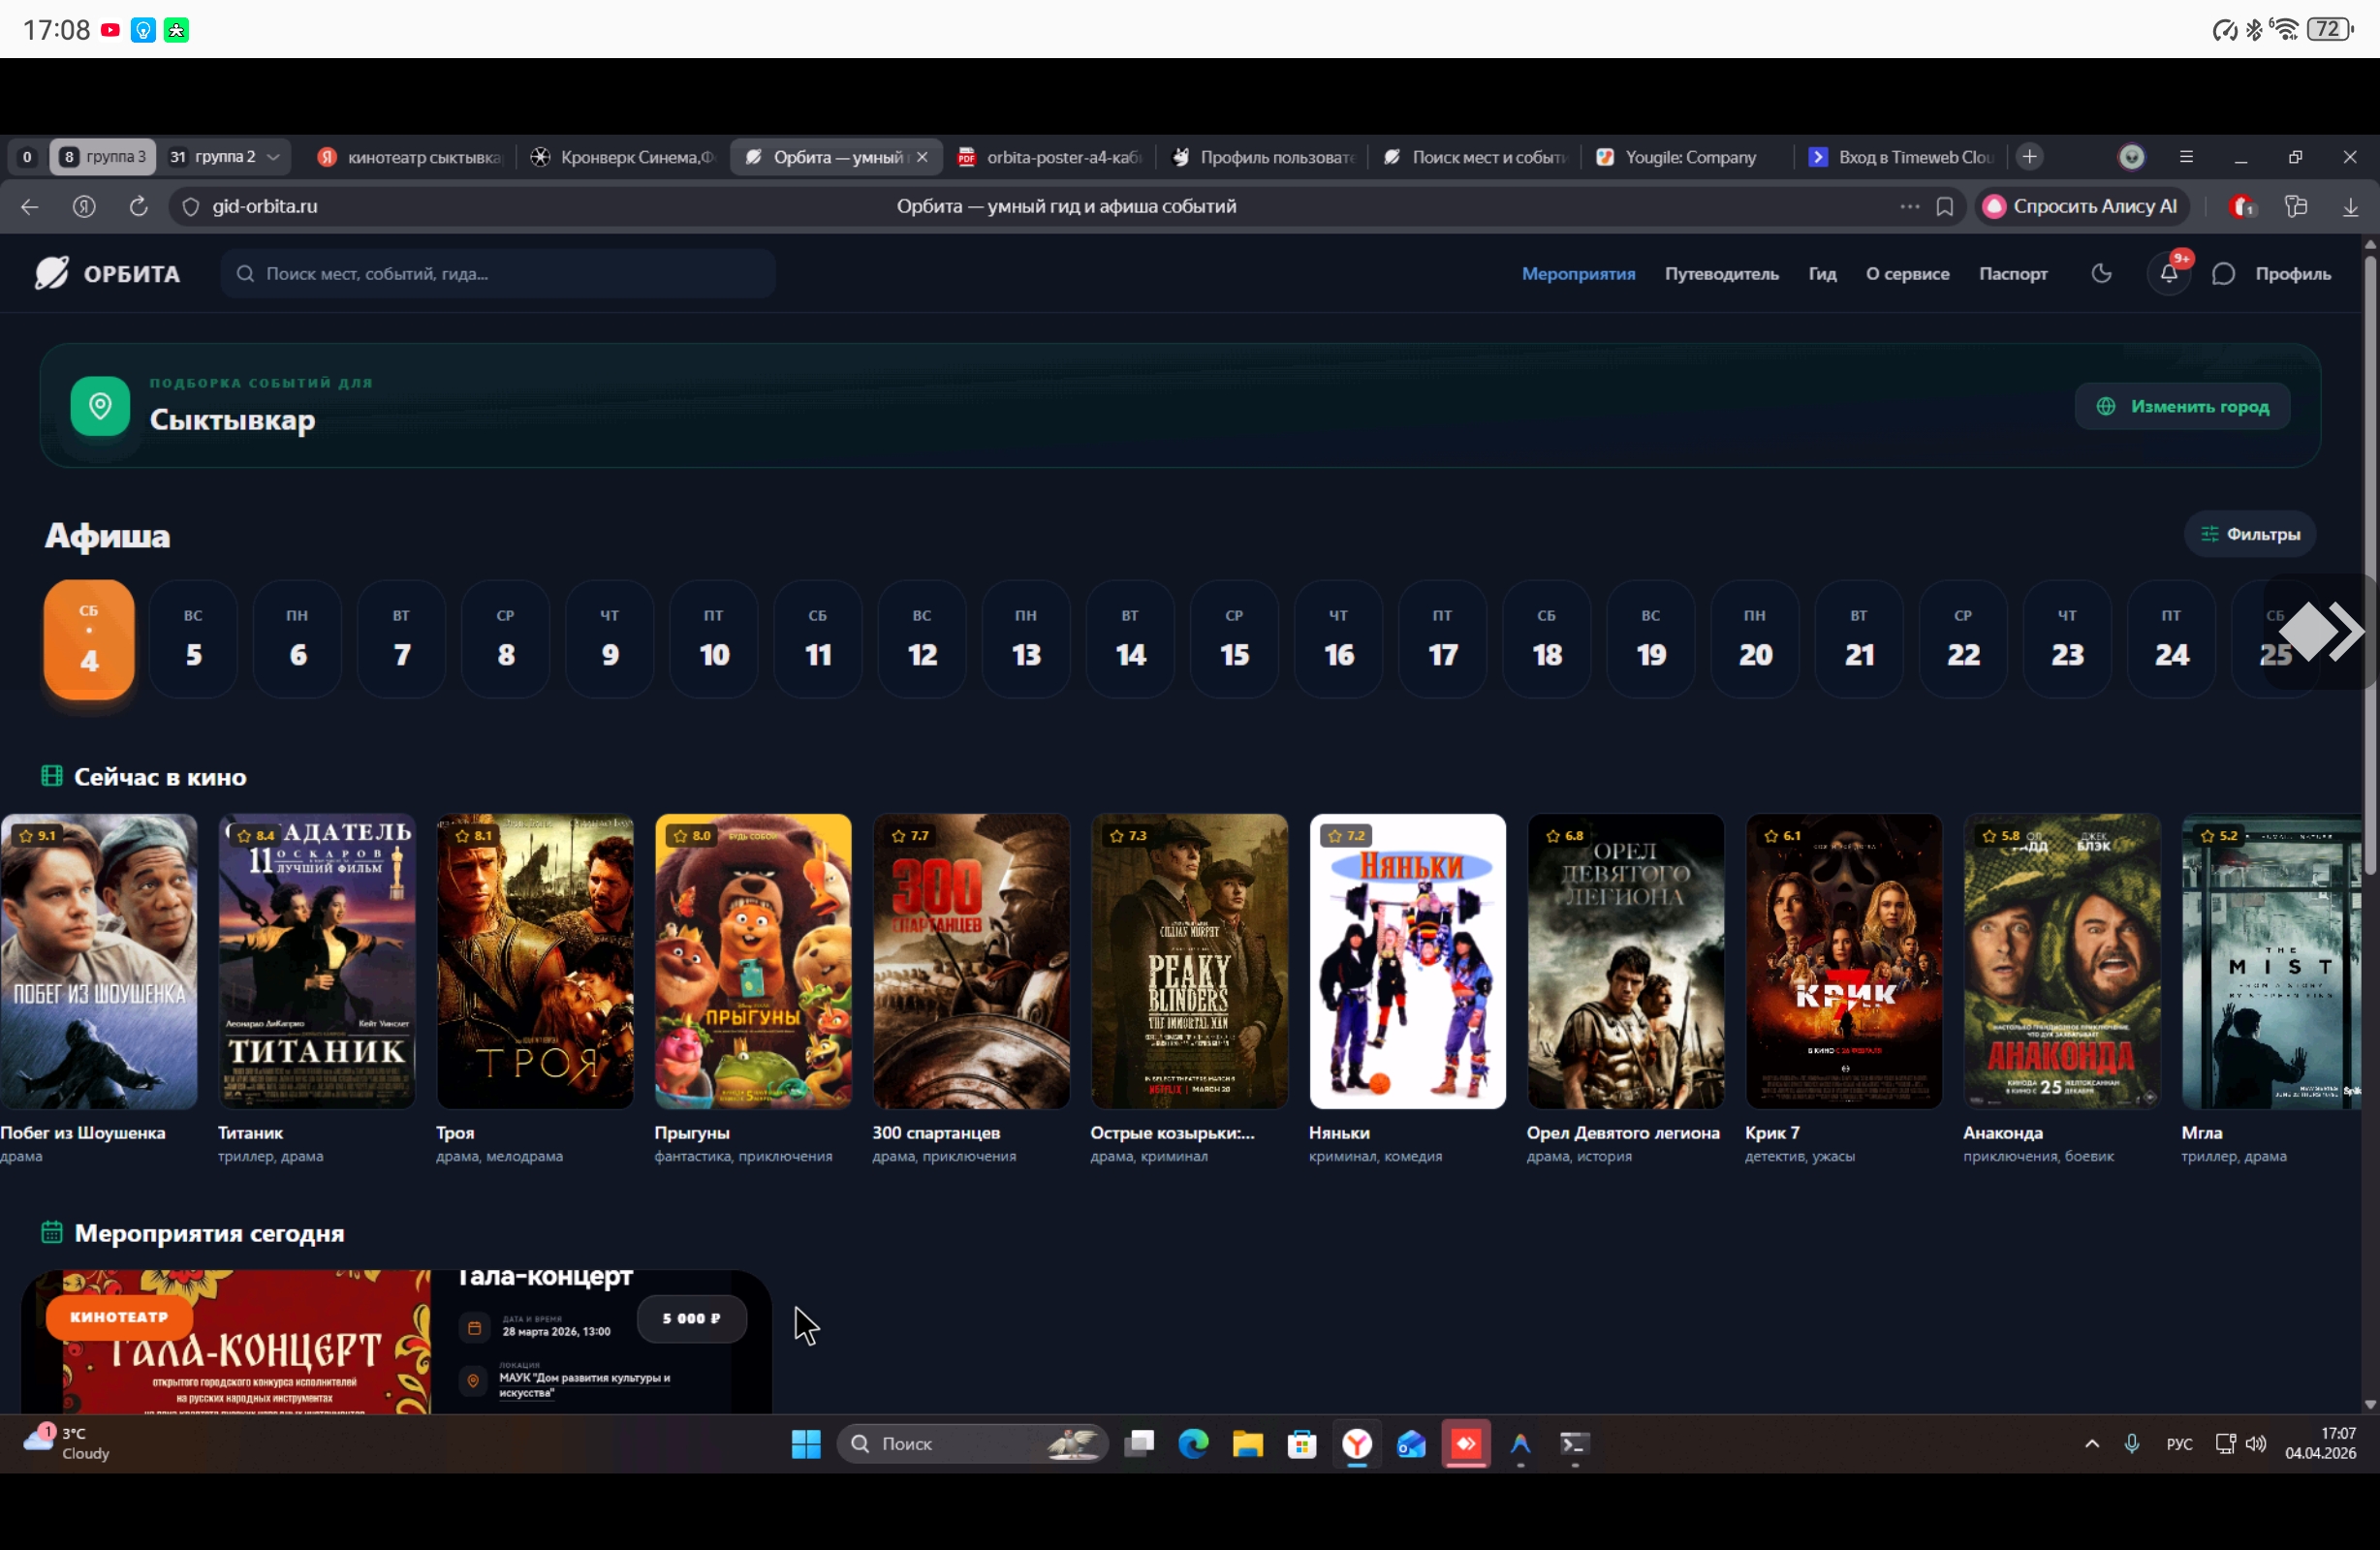Viewport: 2380px width, 1550px height.
Task: Open the Прыгуны movie poster
Action: click(x=753, y=961)
